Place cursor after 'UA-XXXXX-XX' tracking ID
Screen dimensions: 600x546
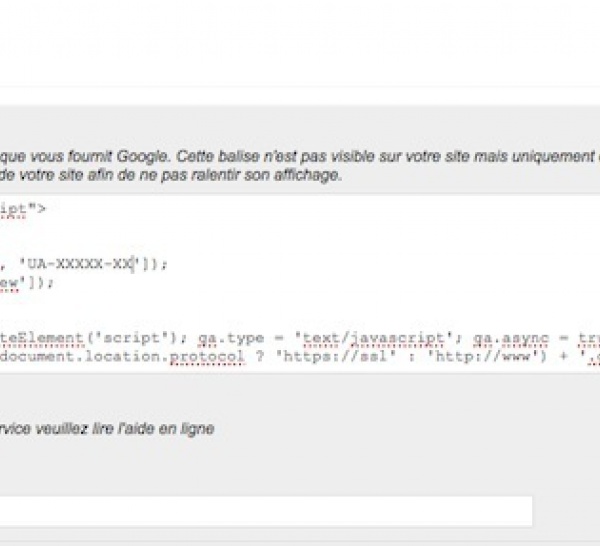(x=132, y=265)
